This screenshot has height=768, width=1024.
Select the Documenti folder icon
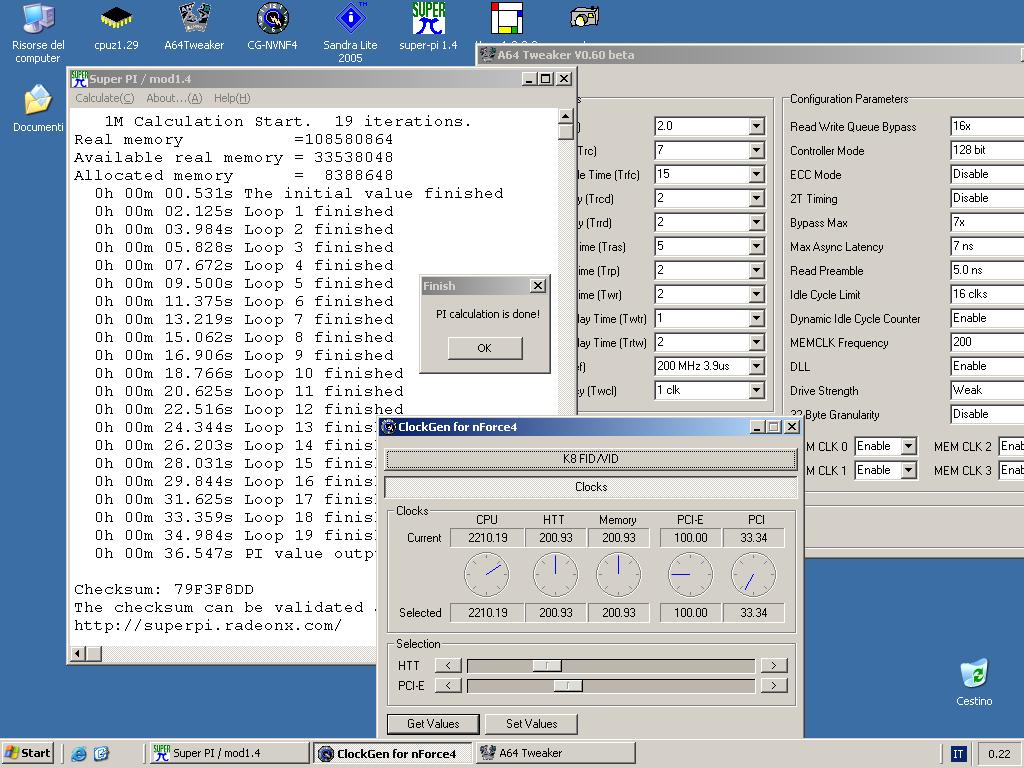tap(38, 108)
